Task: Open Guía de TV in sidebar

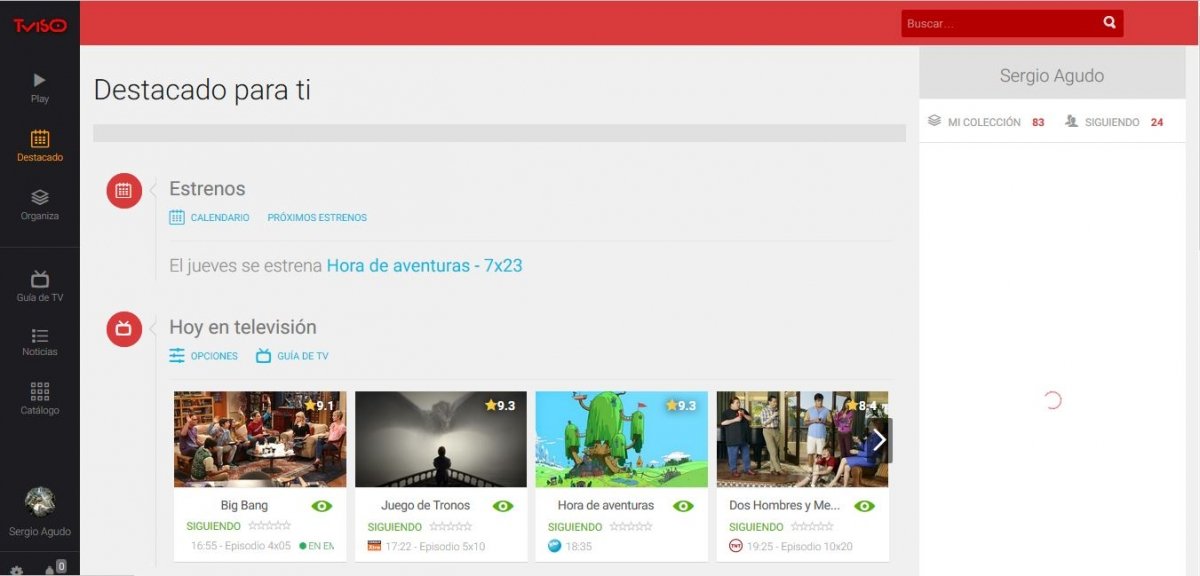Action: [x=40, y=286]
